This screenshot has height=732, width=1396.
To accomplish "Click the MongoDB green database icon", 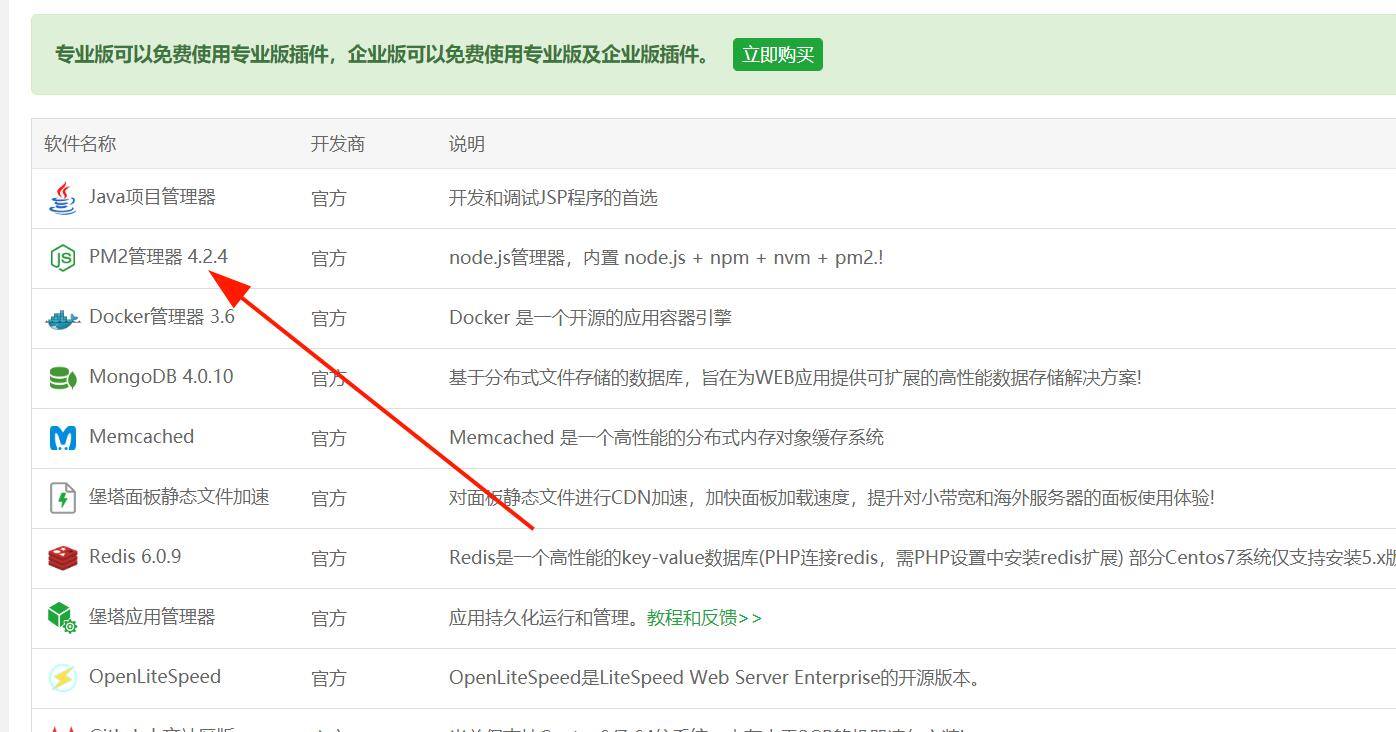I will [x=62, y=378].
